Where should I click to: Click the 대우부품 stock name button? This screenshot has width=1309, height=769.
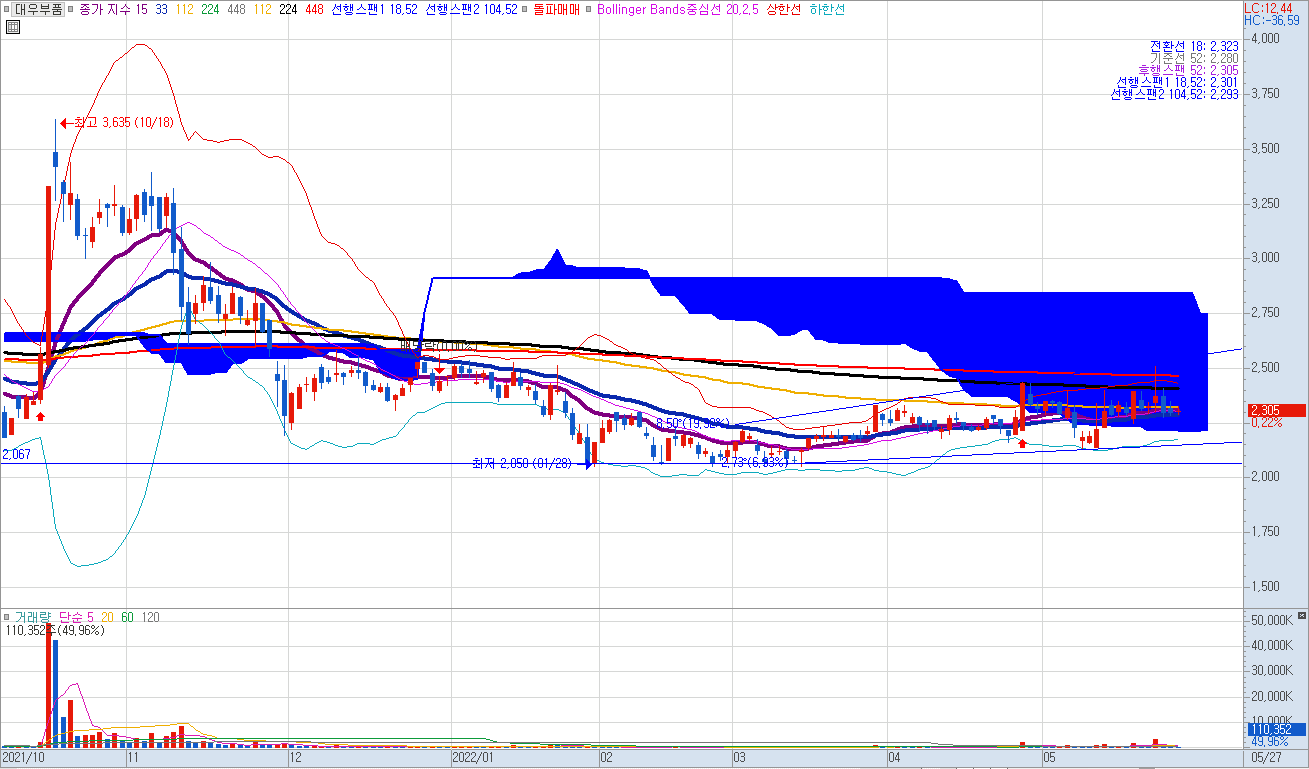pyautogui.click(x=40, y=8)
